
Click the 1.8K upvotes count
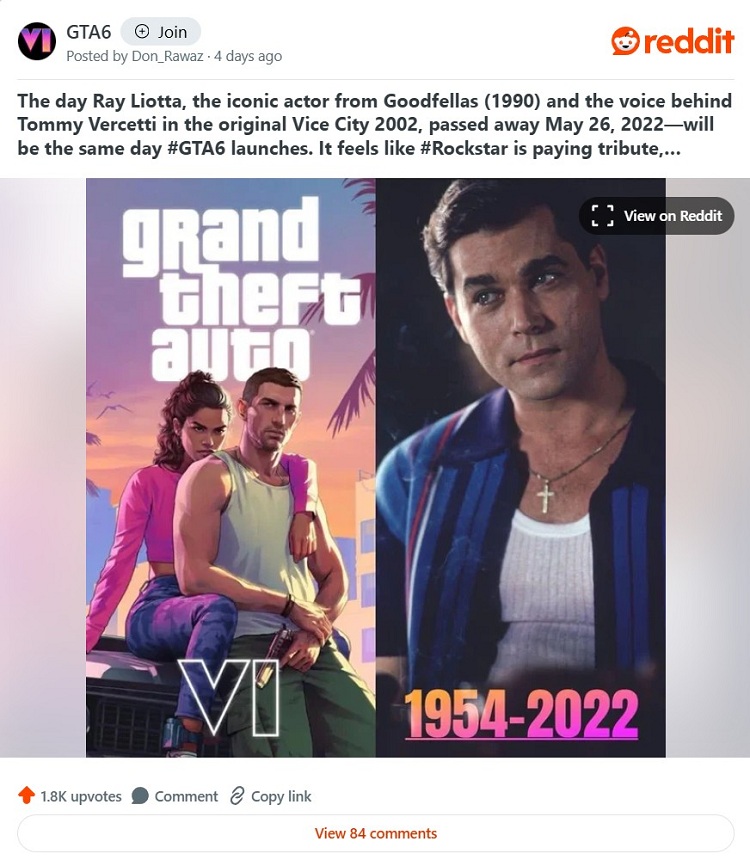coord(81,796)
